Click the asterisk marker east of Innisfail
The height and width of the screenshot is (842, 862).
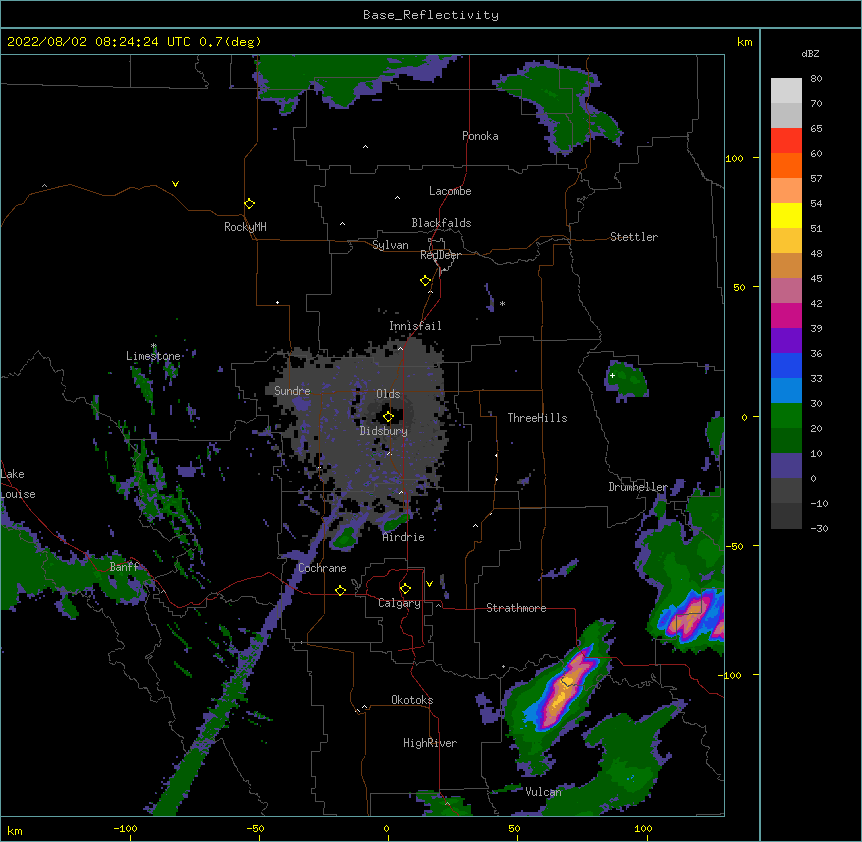click(x=502, y=303)
